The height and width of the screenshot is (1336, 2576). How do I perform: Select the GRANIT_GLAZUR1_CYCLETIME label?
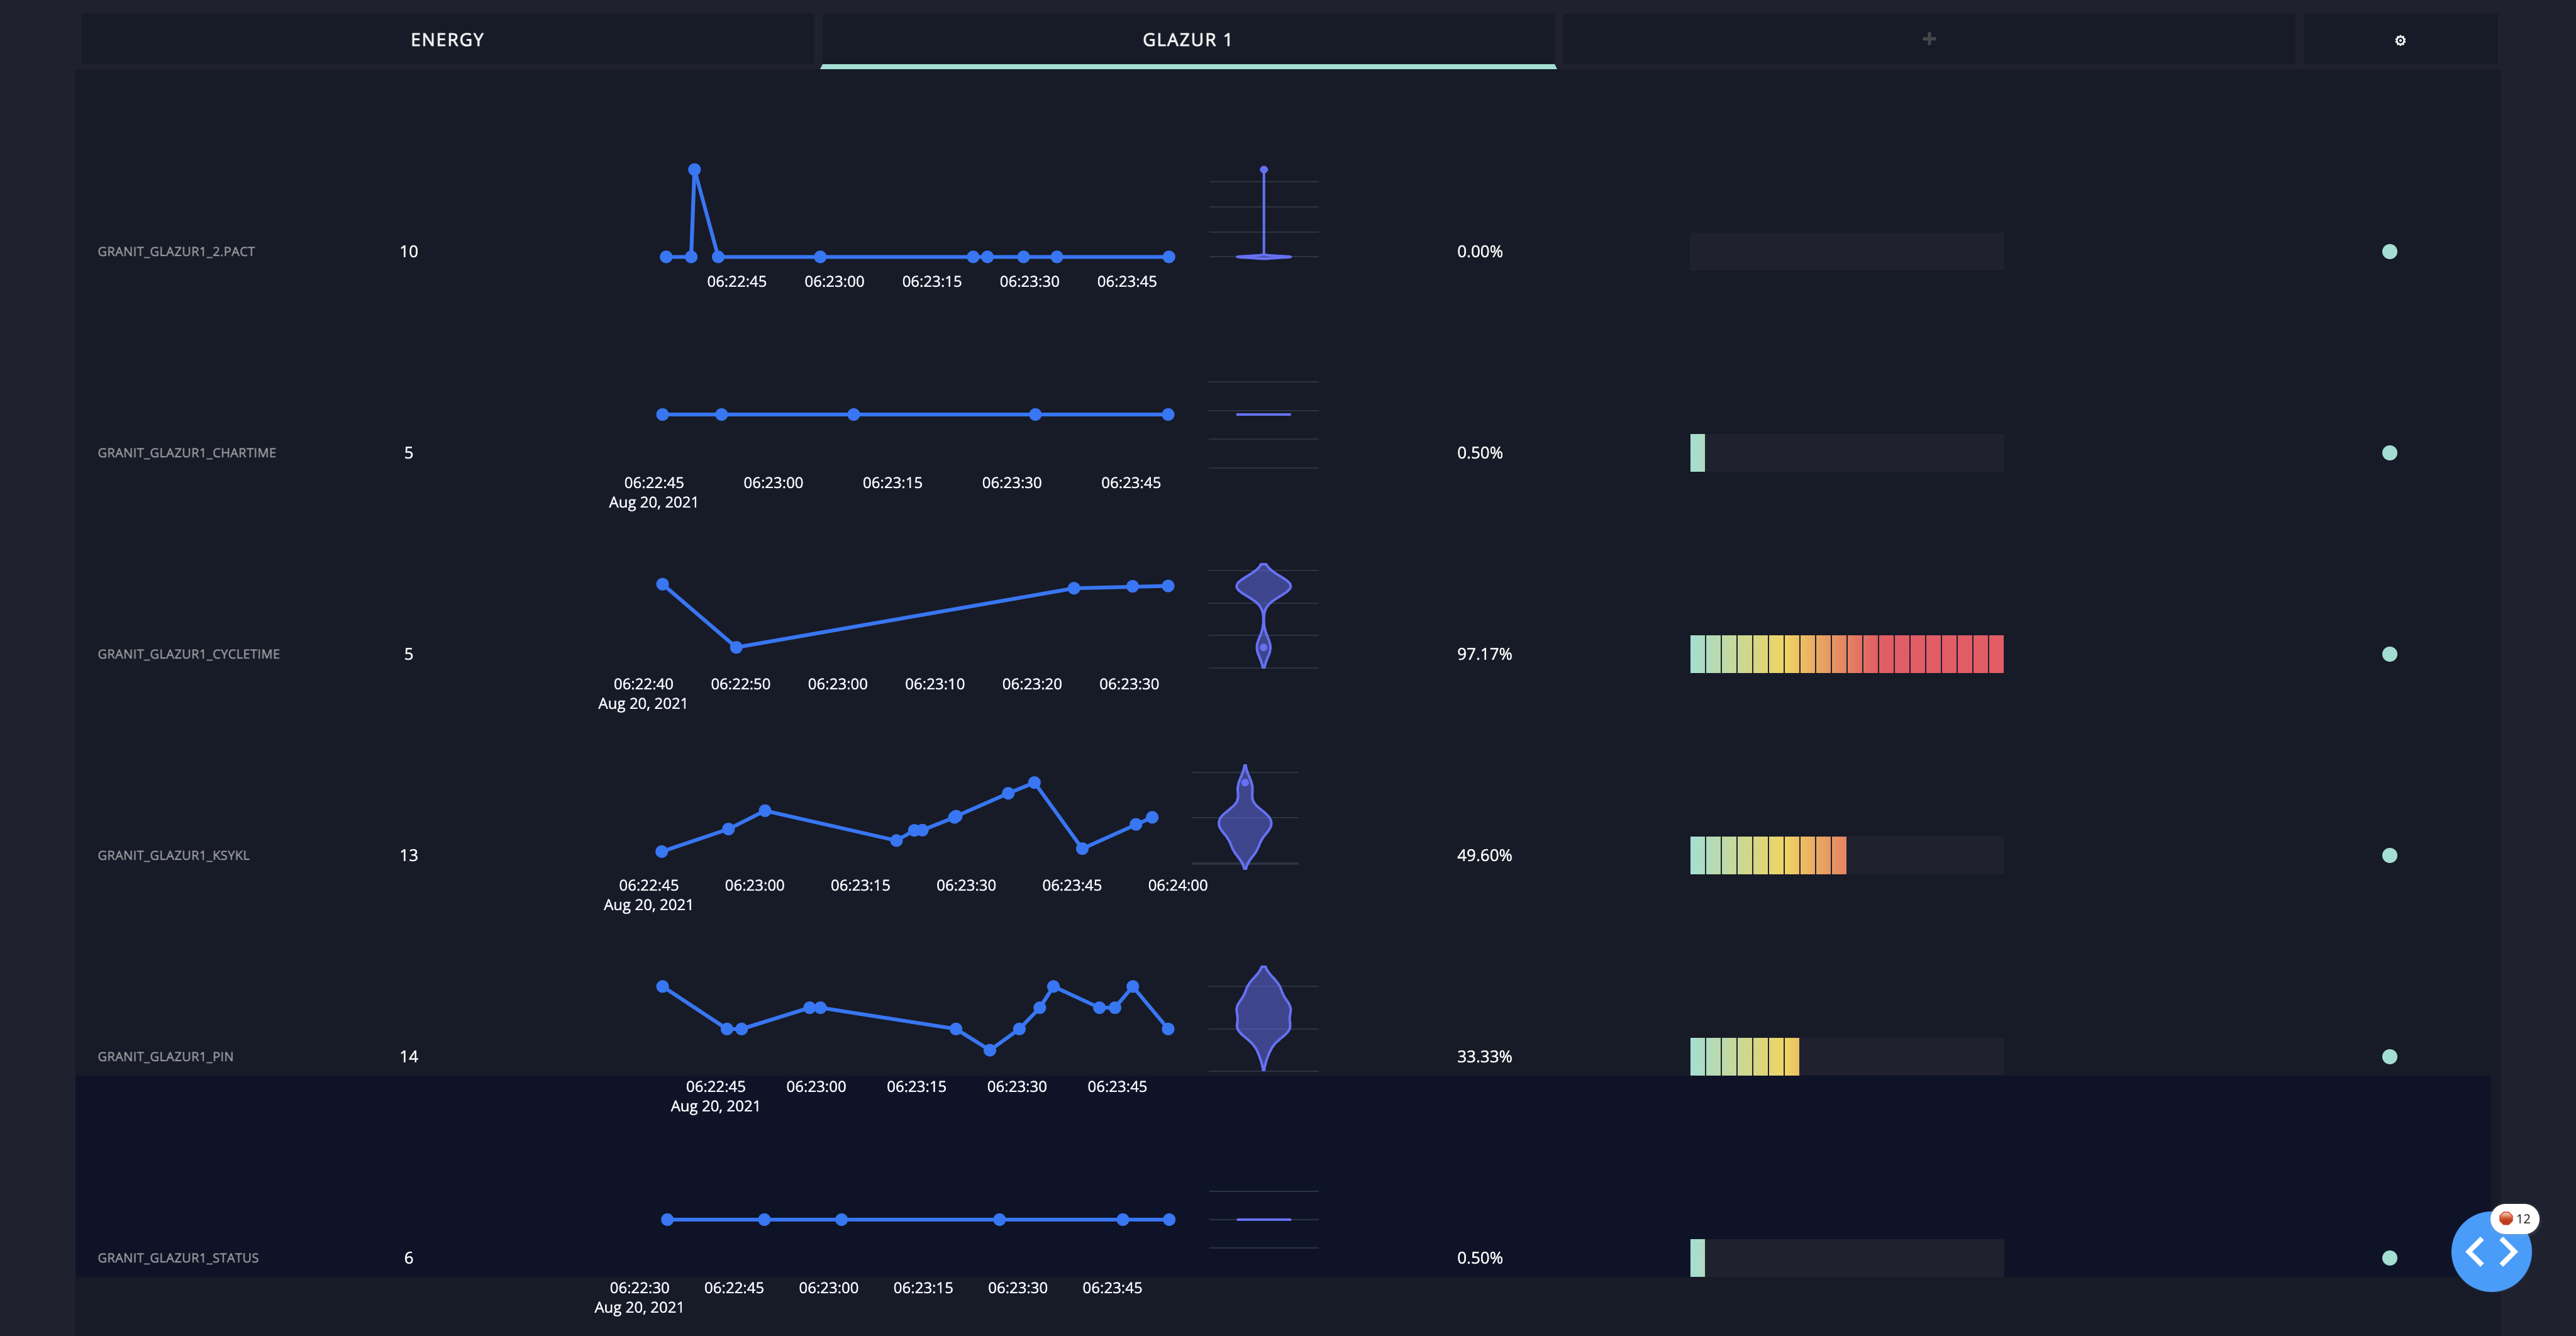(189, 654)
